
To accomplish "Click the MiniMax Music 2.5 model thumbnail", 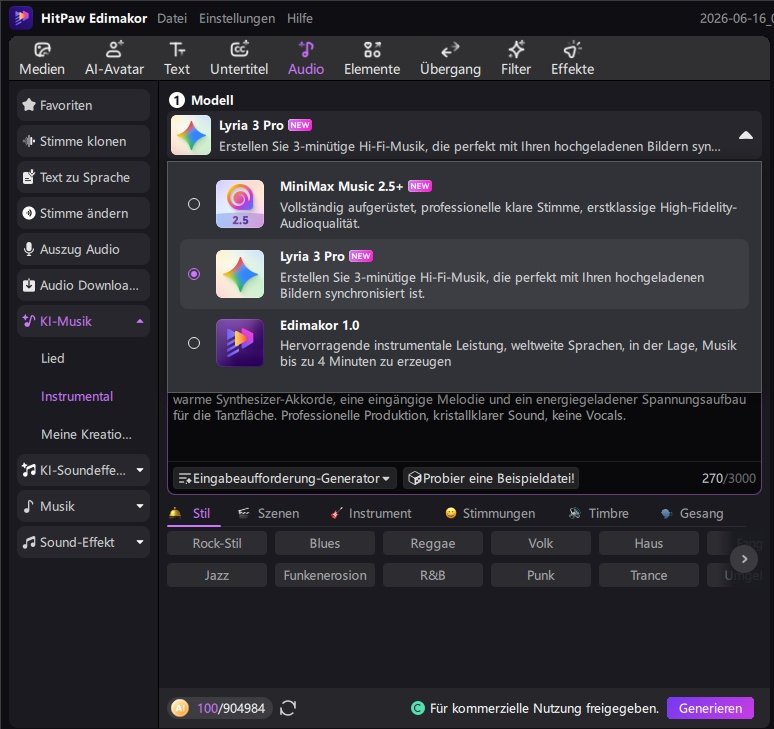I will [240, 204].
